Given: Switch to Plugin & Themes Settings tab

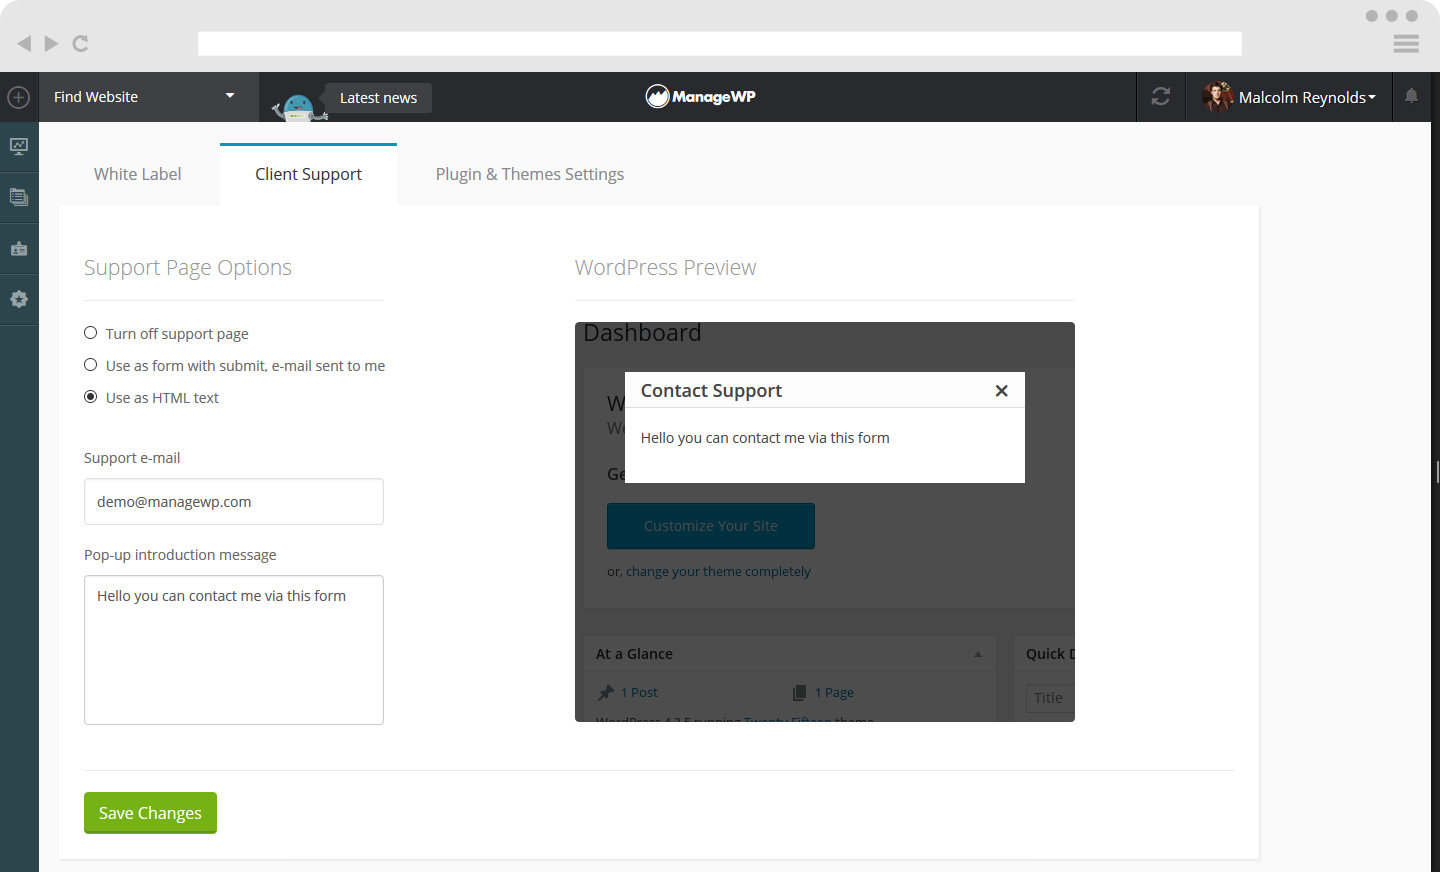Looking at the screenshot, I should pos(530,174).
